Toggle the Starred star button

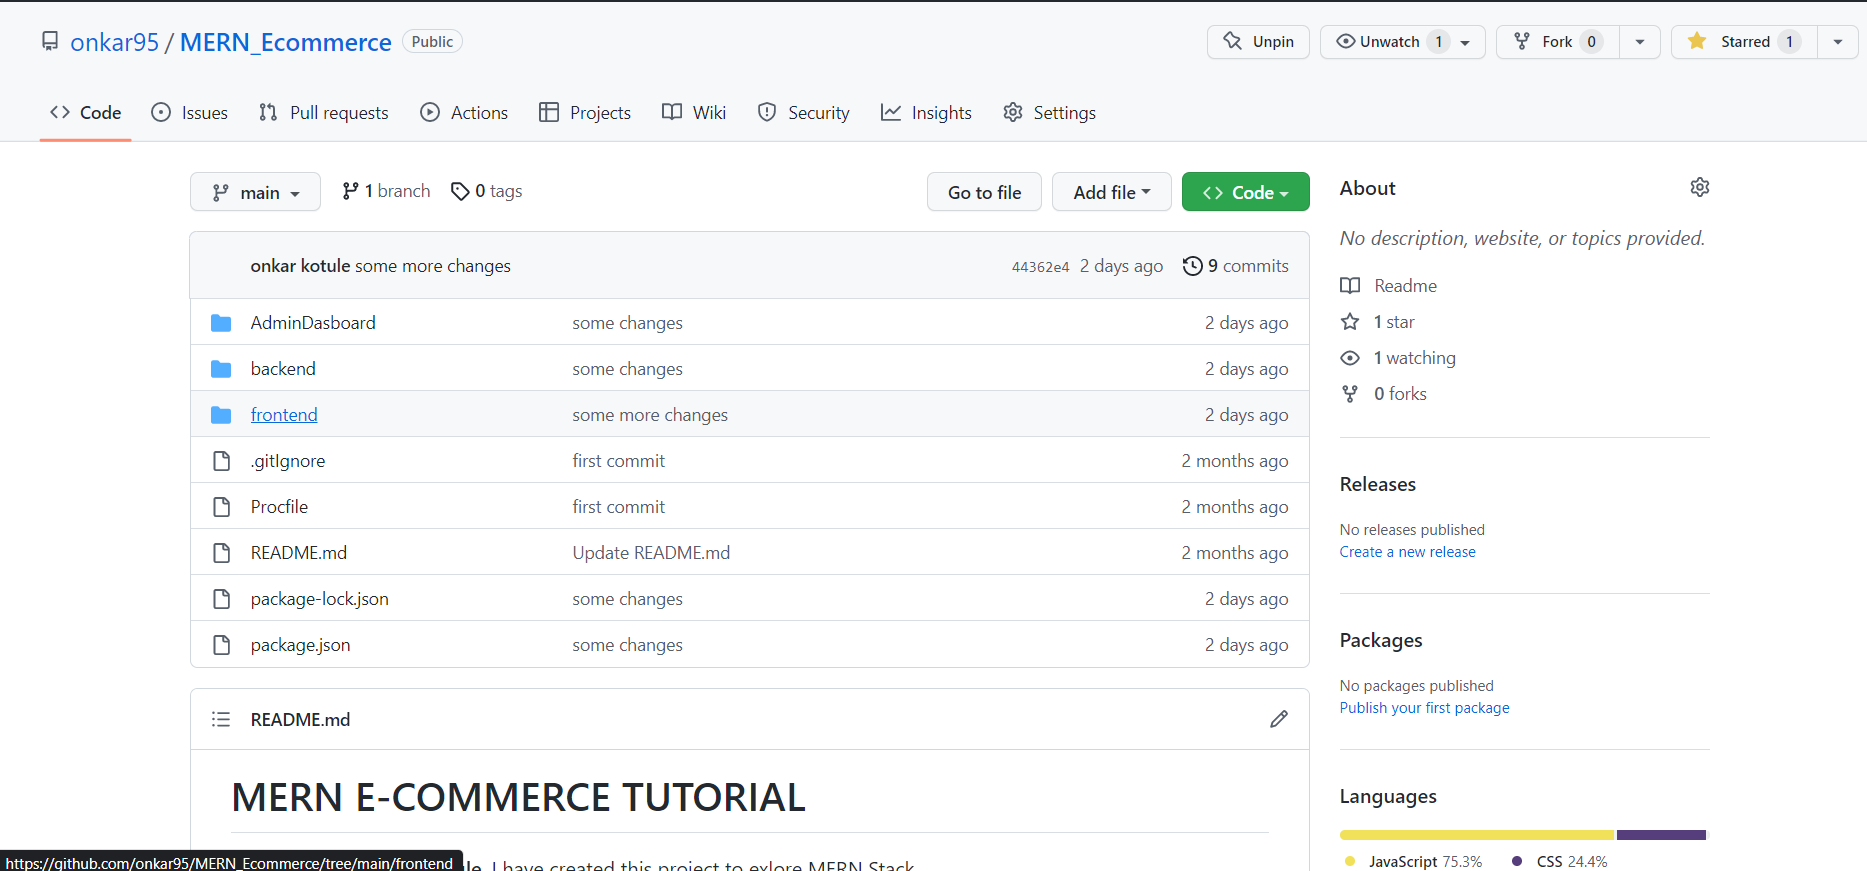1744,42
